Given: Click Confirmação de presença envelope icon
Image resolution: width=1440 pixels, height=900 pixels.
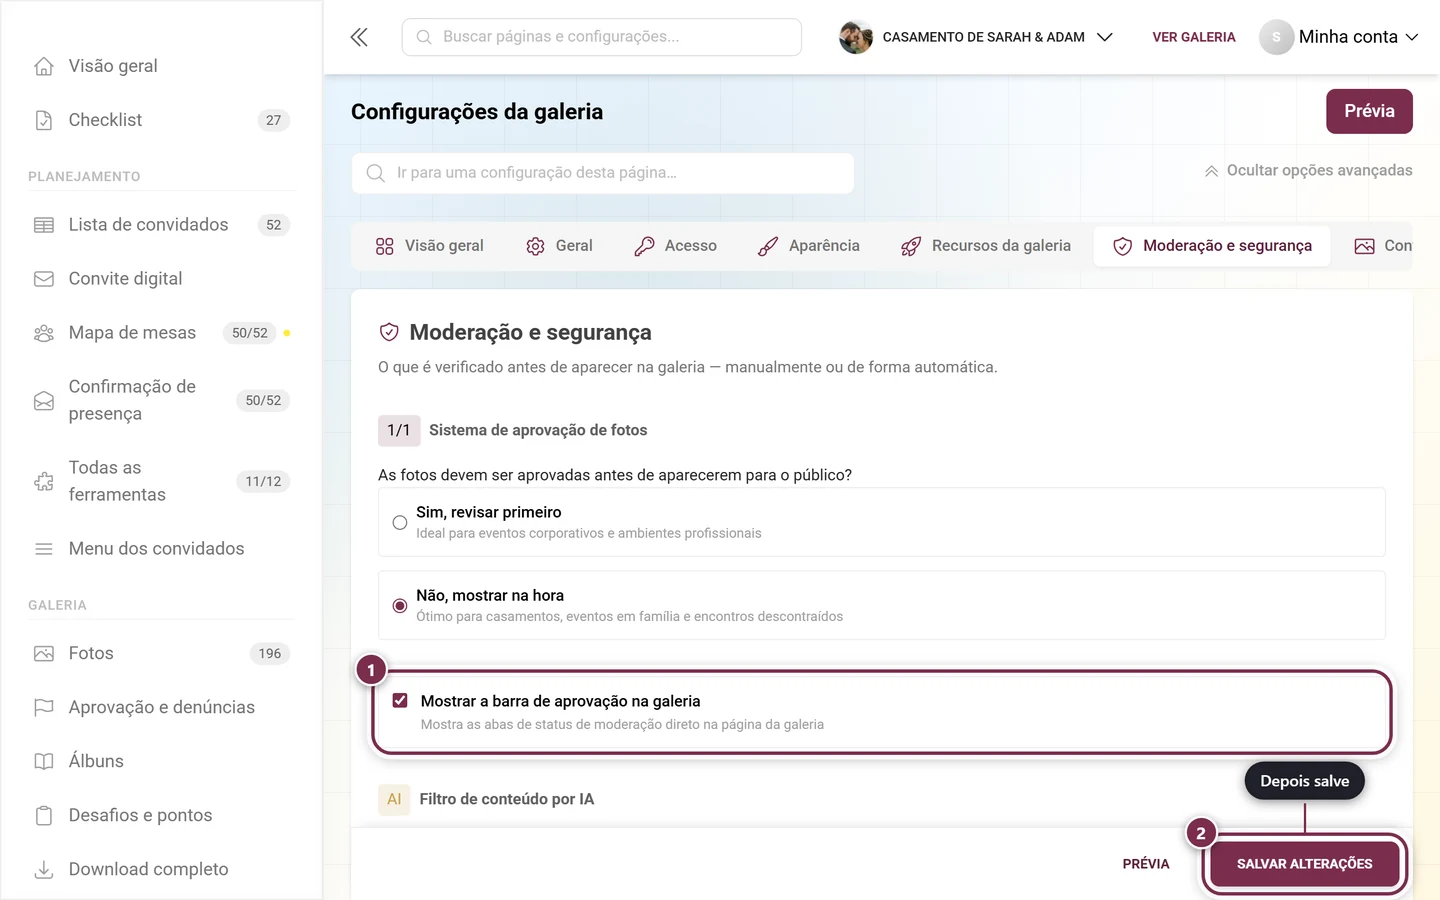Looking at the screenshot, I should 44,401.
